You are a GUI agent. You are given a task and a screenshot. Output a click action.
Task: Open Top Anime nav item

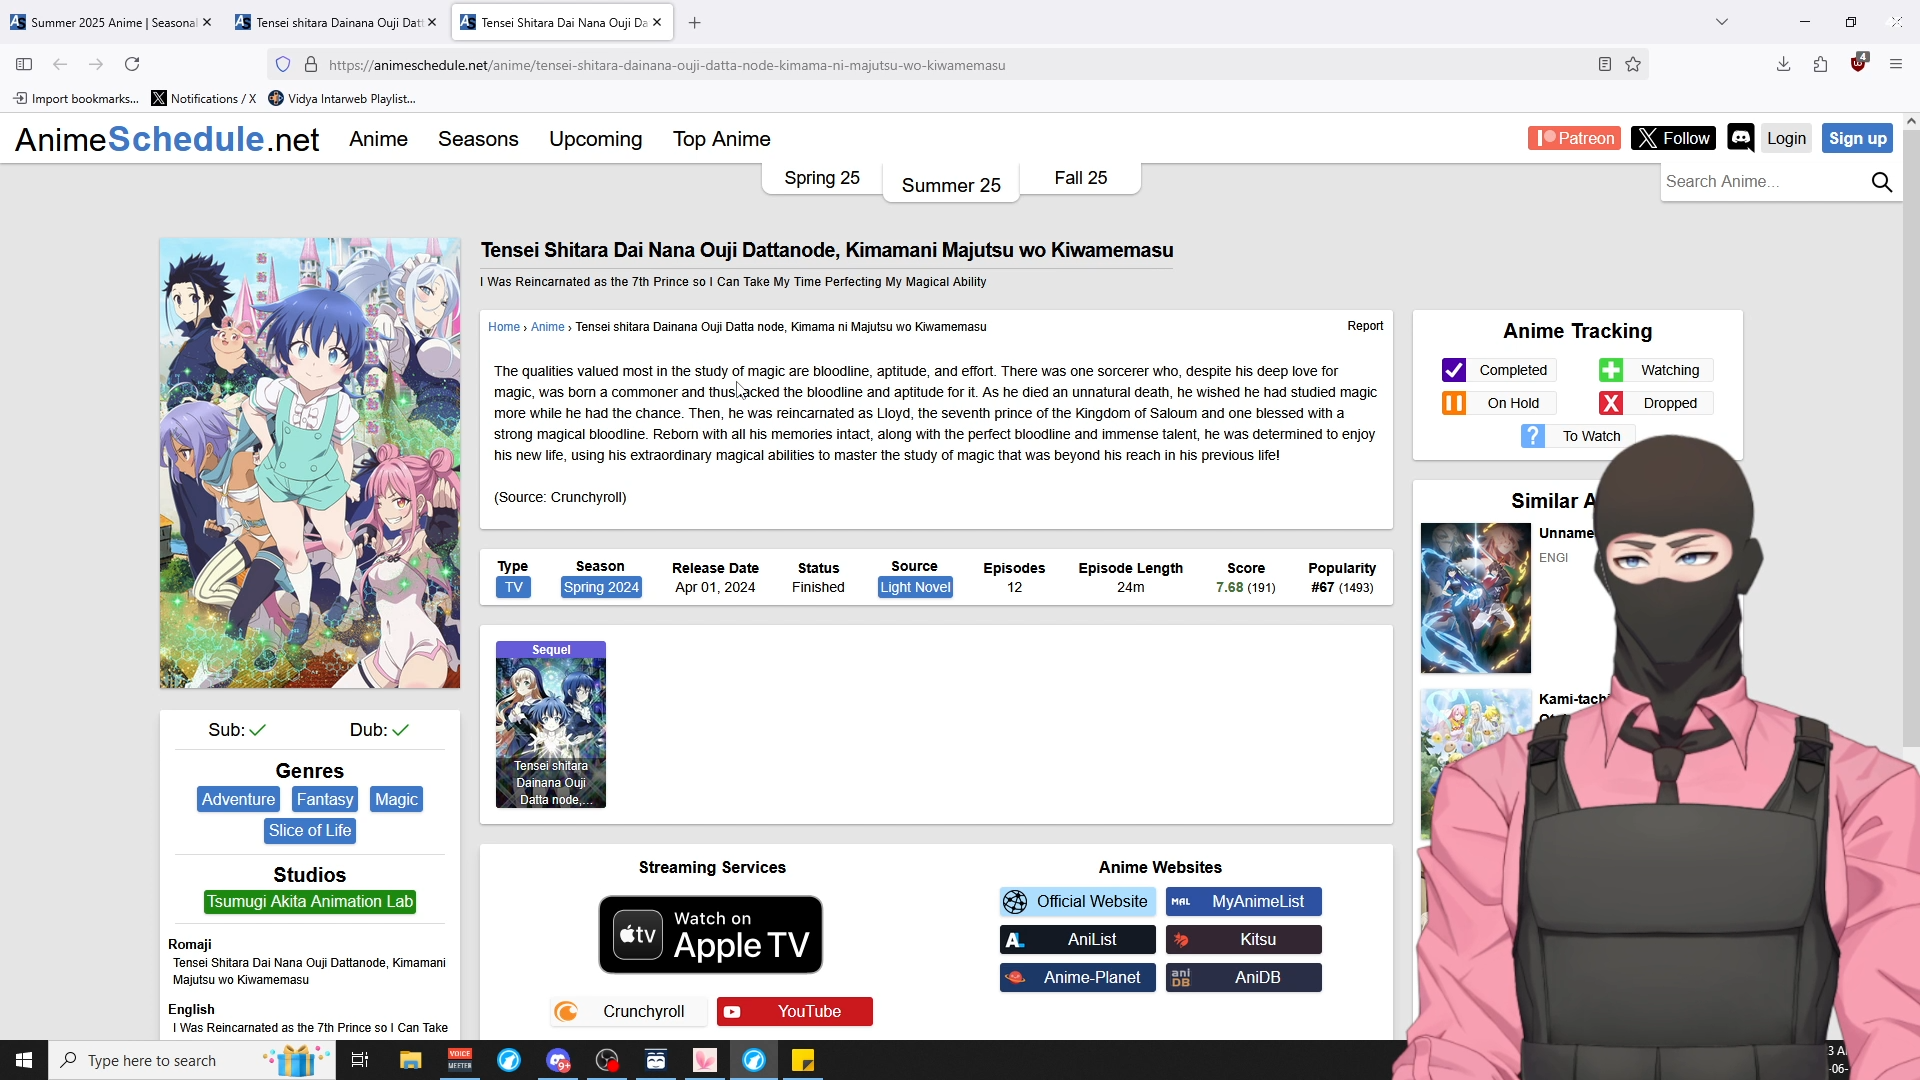pos(721,139)
